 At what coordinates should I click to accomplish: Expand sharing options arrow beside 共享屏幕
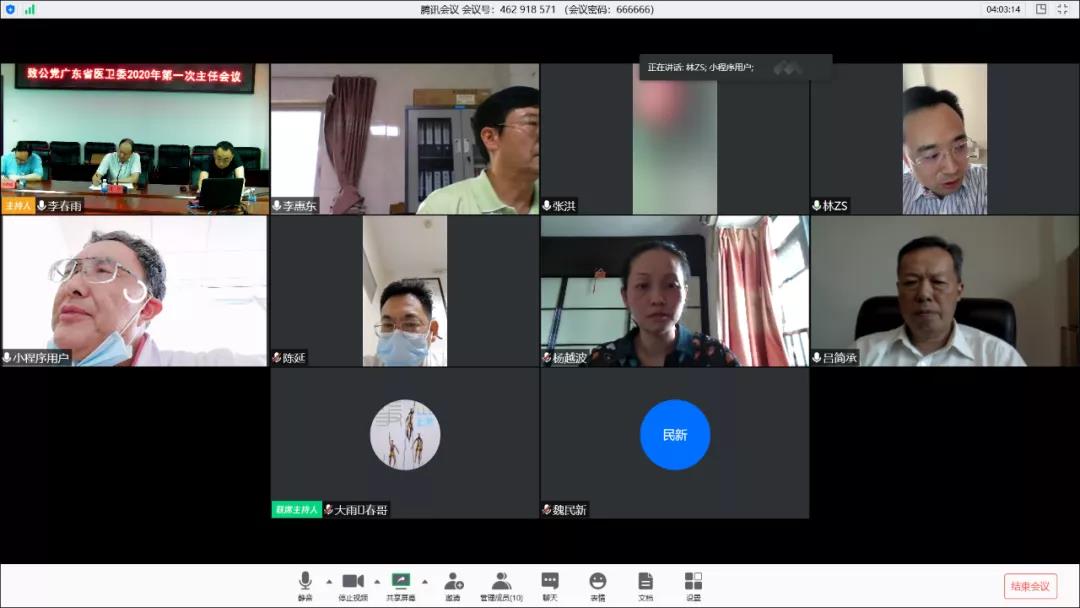pos(425,582)
